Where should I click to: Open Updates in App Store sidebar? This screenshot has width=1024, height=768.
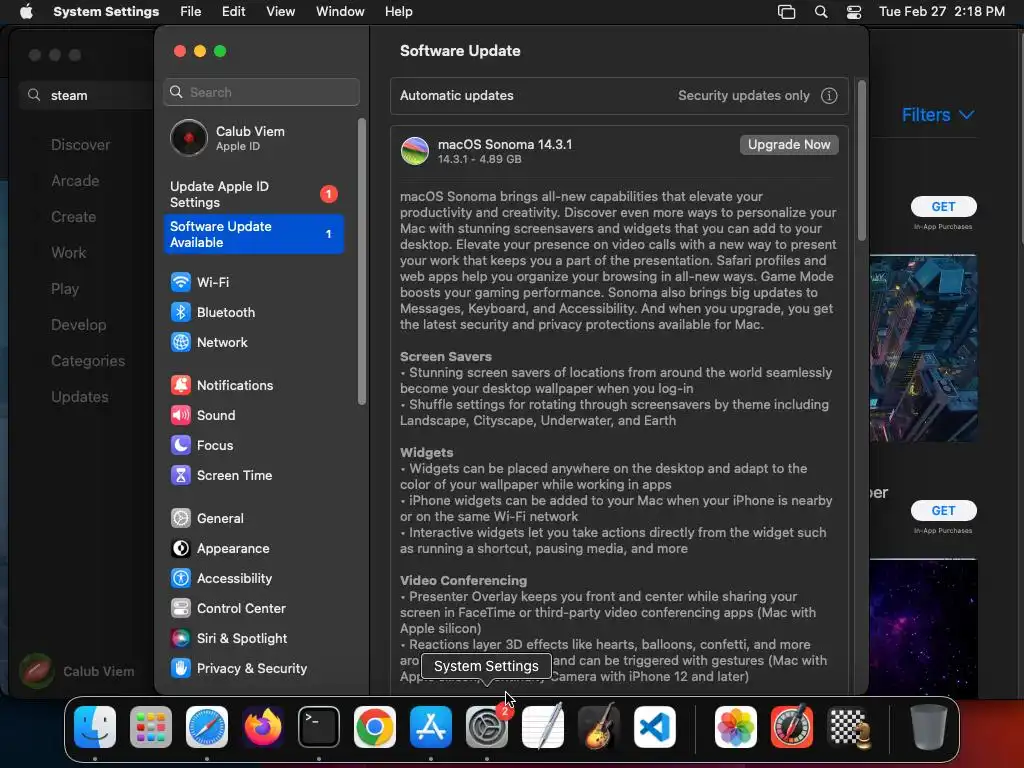point(80,397)
